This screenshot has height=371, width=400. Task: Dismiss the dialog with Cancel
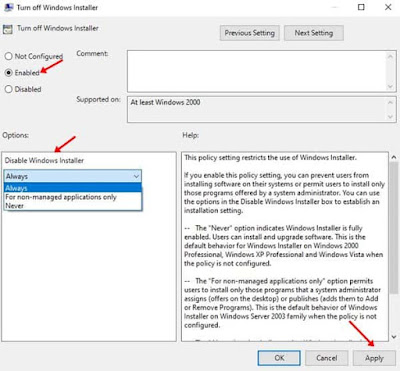click(x=326, y=358)
